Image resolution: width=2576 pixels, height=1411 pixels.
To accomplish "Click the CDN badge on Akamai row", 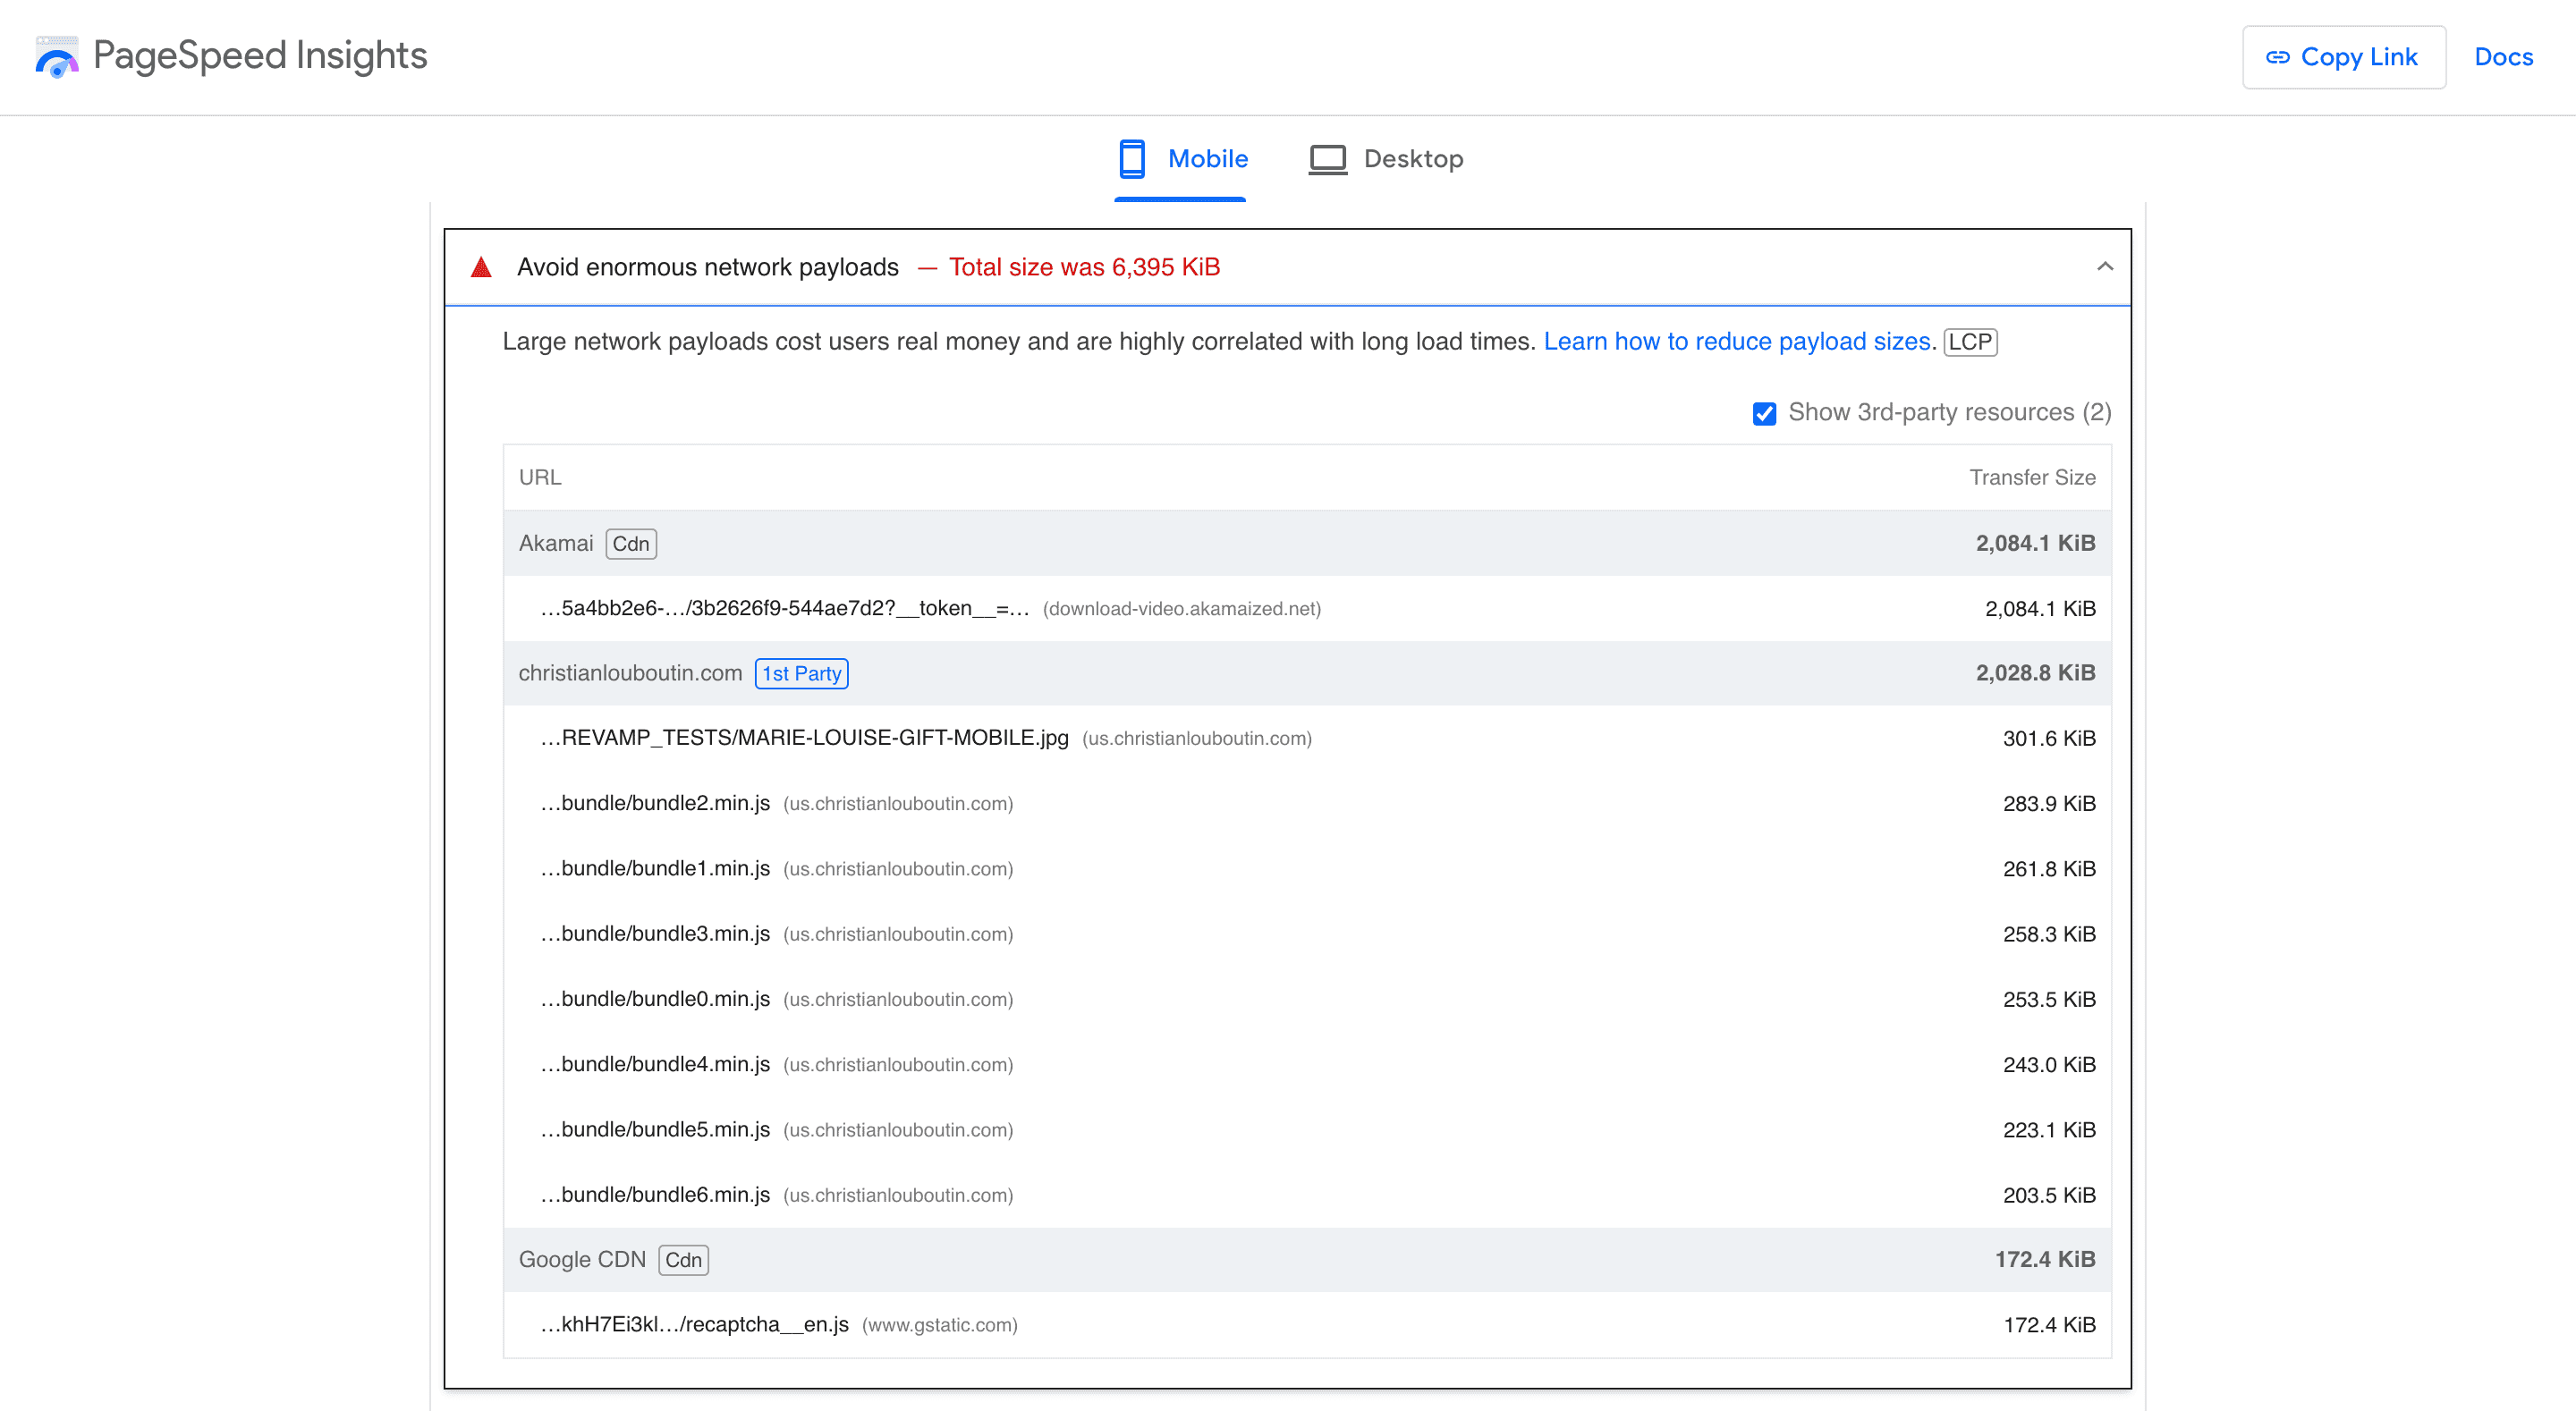I will [631, 542].
